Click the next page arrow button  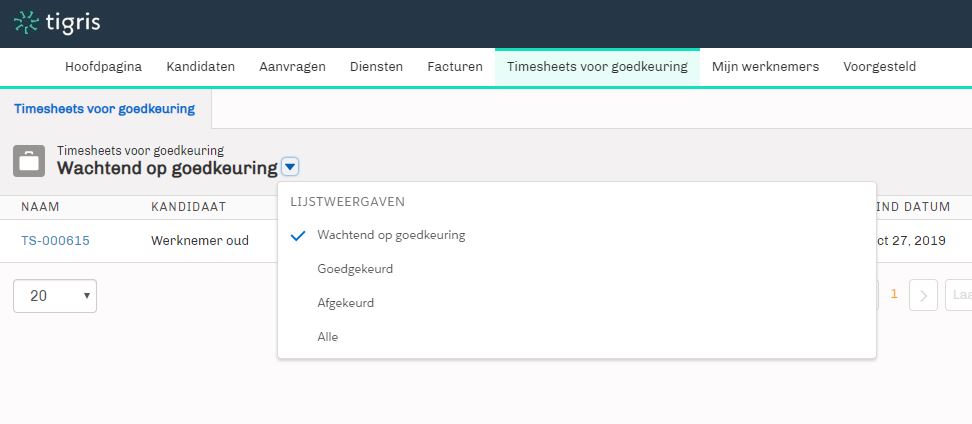[923, 296]
